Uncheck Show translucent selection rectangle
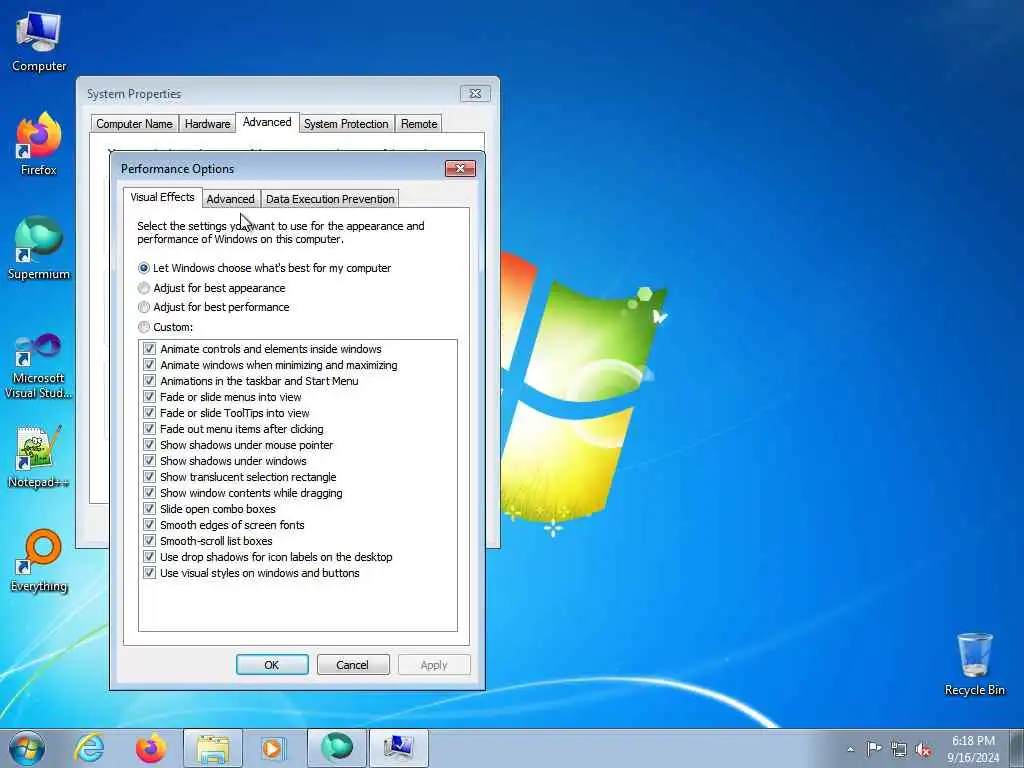1024x768 pixels. (150, 477)
